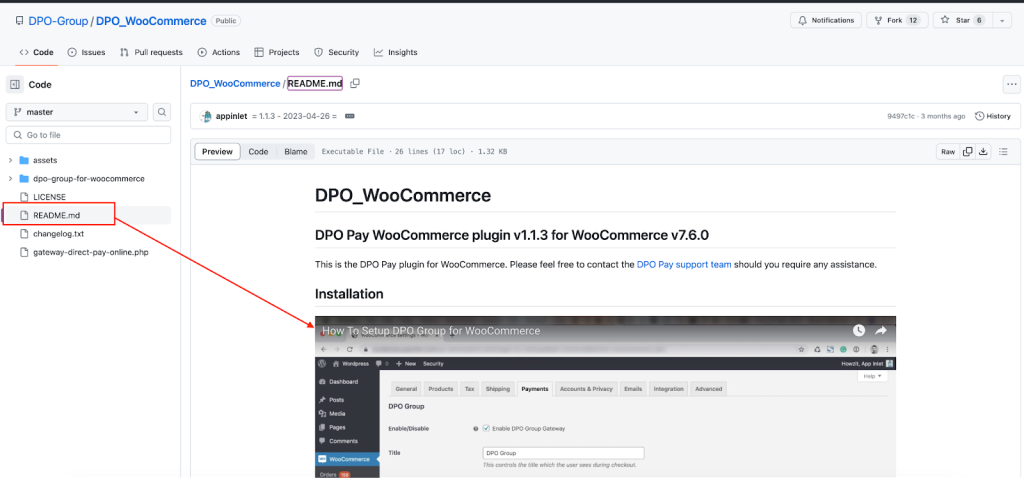Viewport: 1024px width, 478px height.
Task: Select the Preview view tab
Action: click(x=217, y=151)
